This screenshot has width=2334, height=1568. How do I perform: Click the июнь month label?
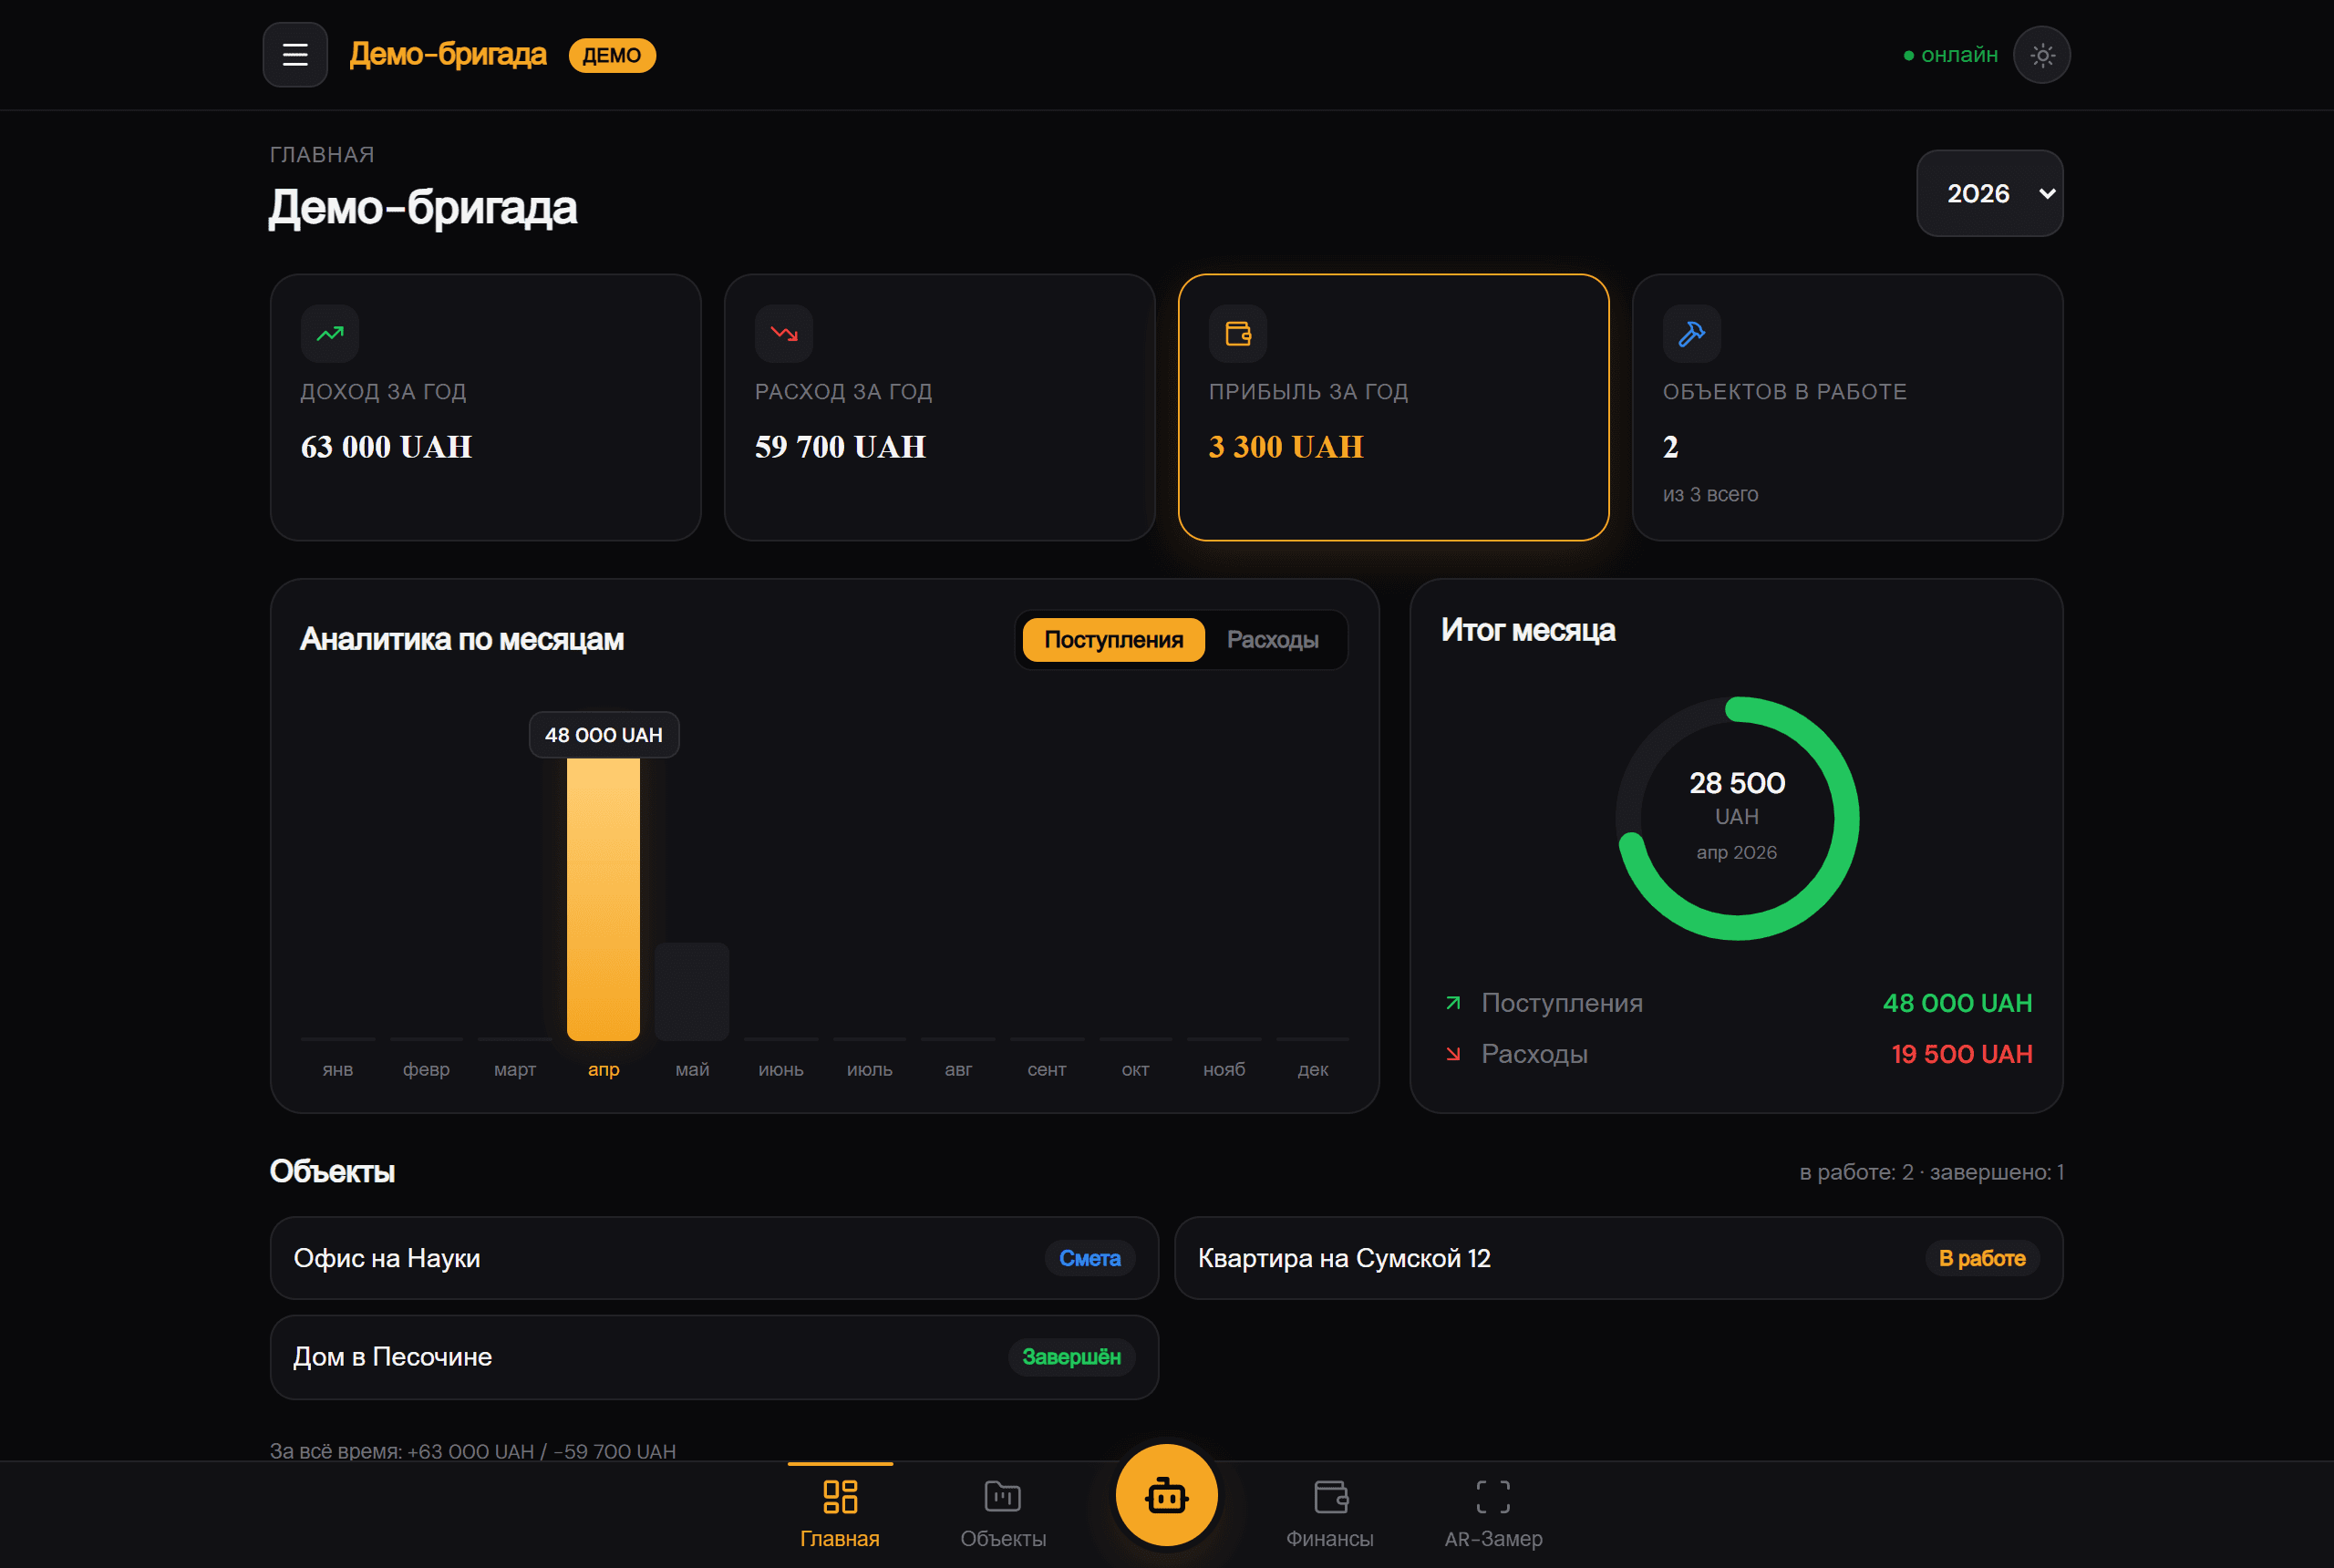pos(781,1070)
